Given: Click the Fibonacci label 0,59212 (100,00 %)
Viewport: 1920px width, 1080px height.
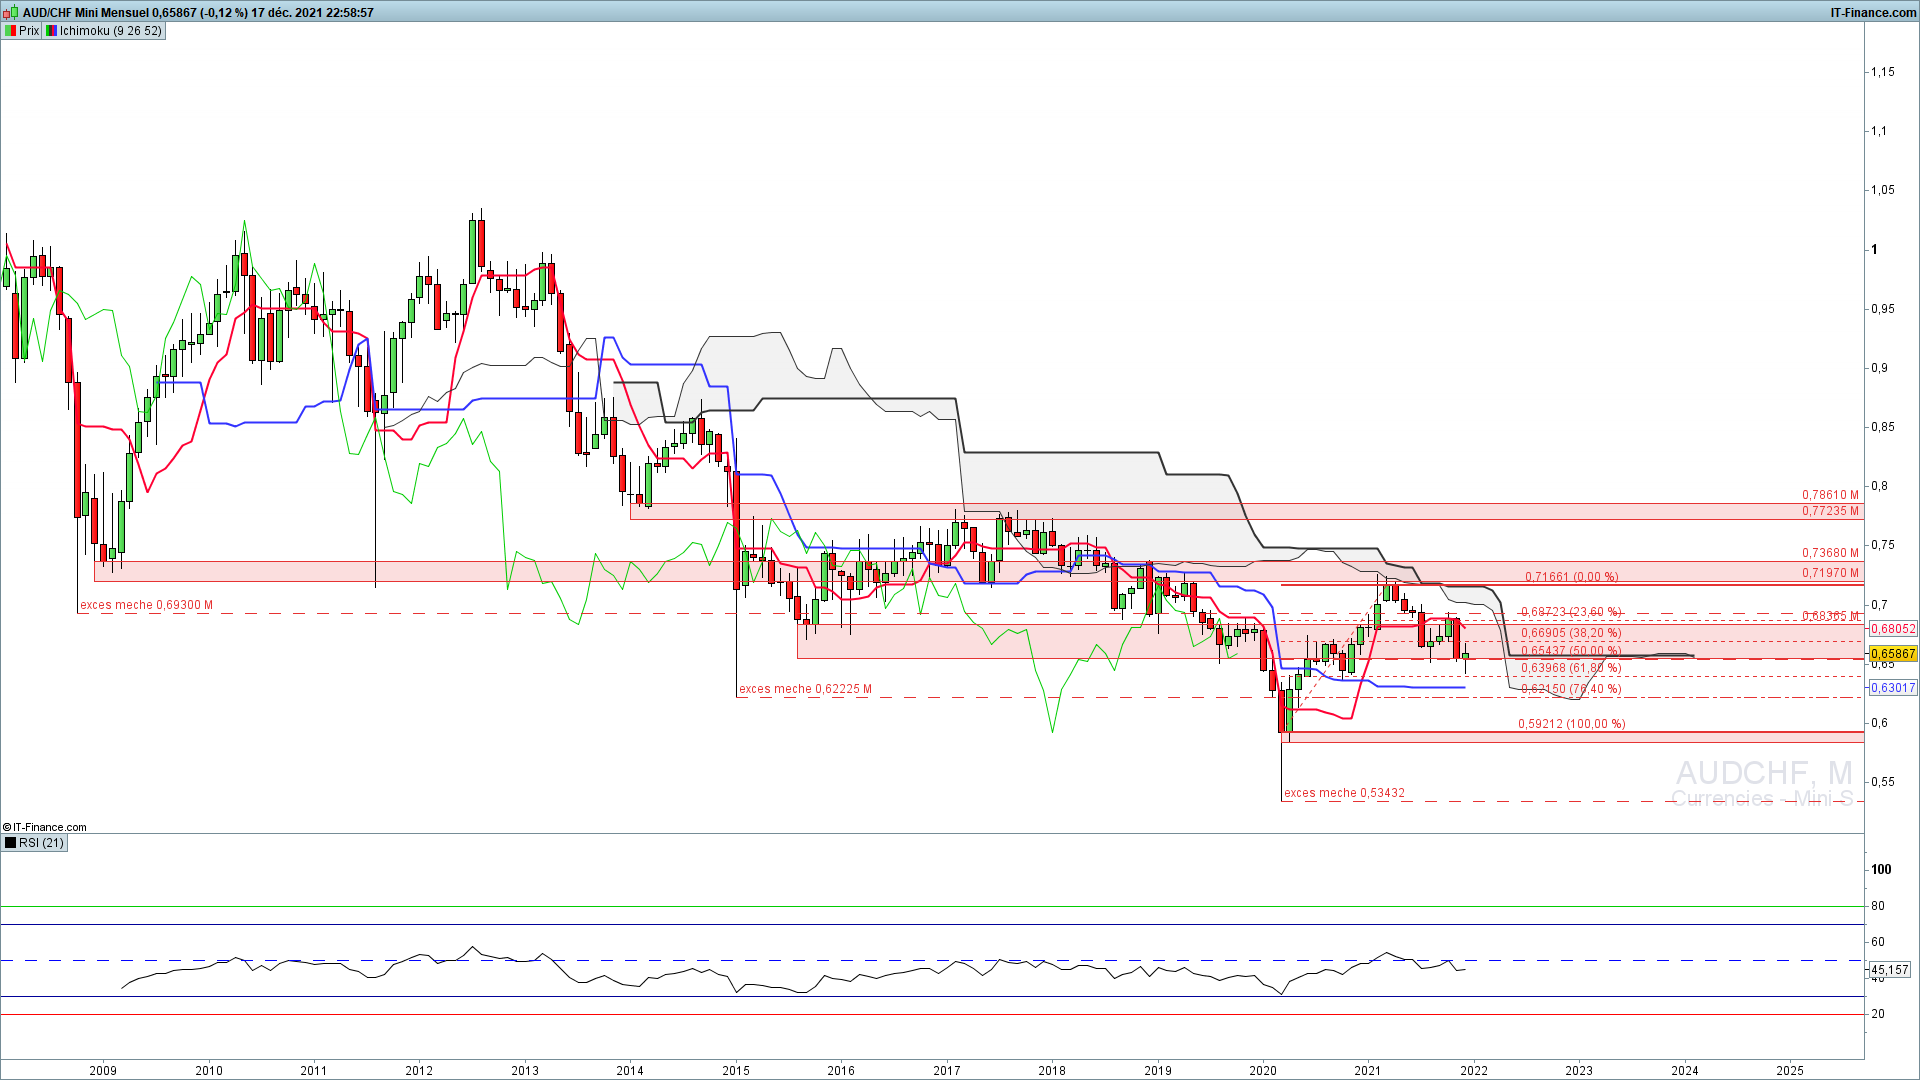Looking at the screenshot, I should [1572, 724].
